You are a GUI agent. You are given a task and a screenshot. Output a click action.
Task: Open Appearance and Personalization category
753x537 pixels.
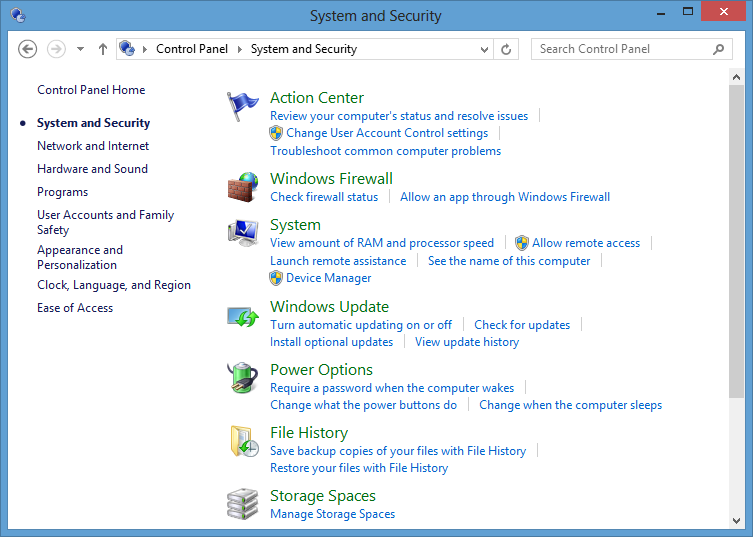[x=80, y=257]
